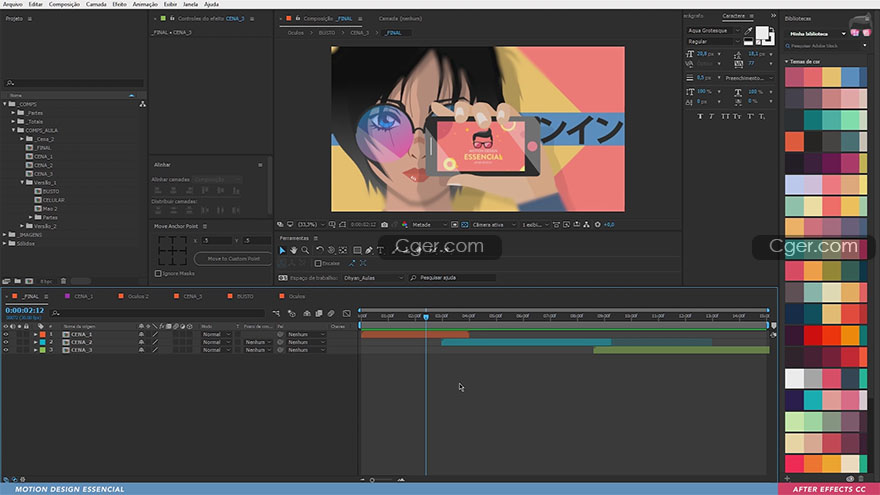Open the Composição menu
The height and width of the screenshot is (495, 880).
(64, 4)
